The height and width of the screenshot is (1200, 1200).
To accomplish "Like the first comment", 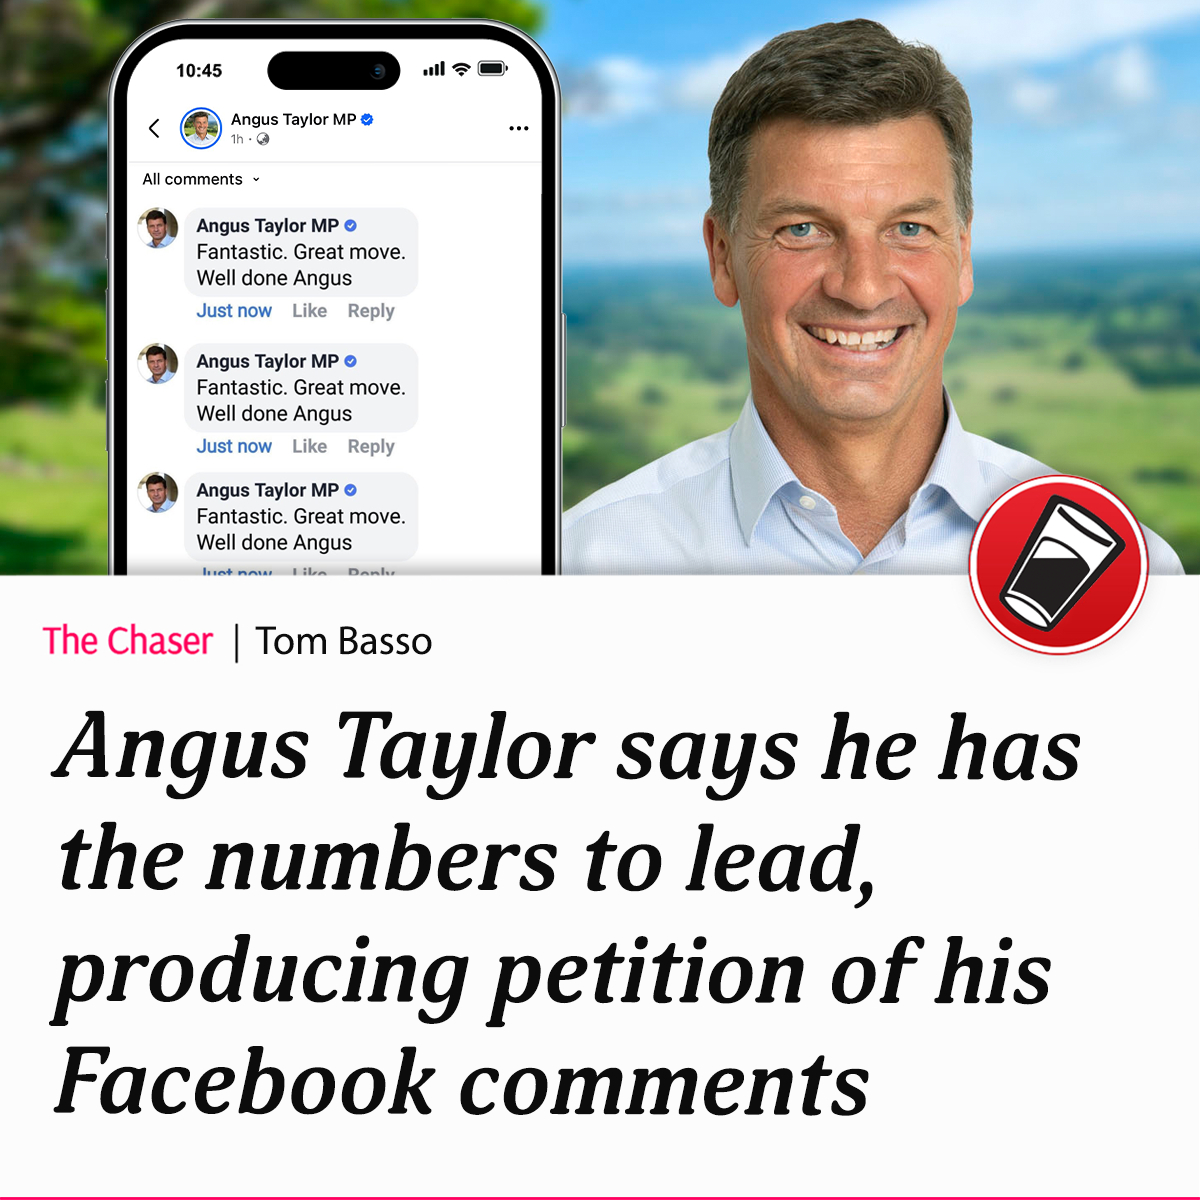I will (x=309, y=311).
